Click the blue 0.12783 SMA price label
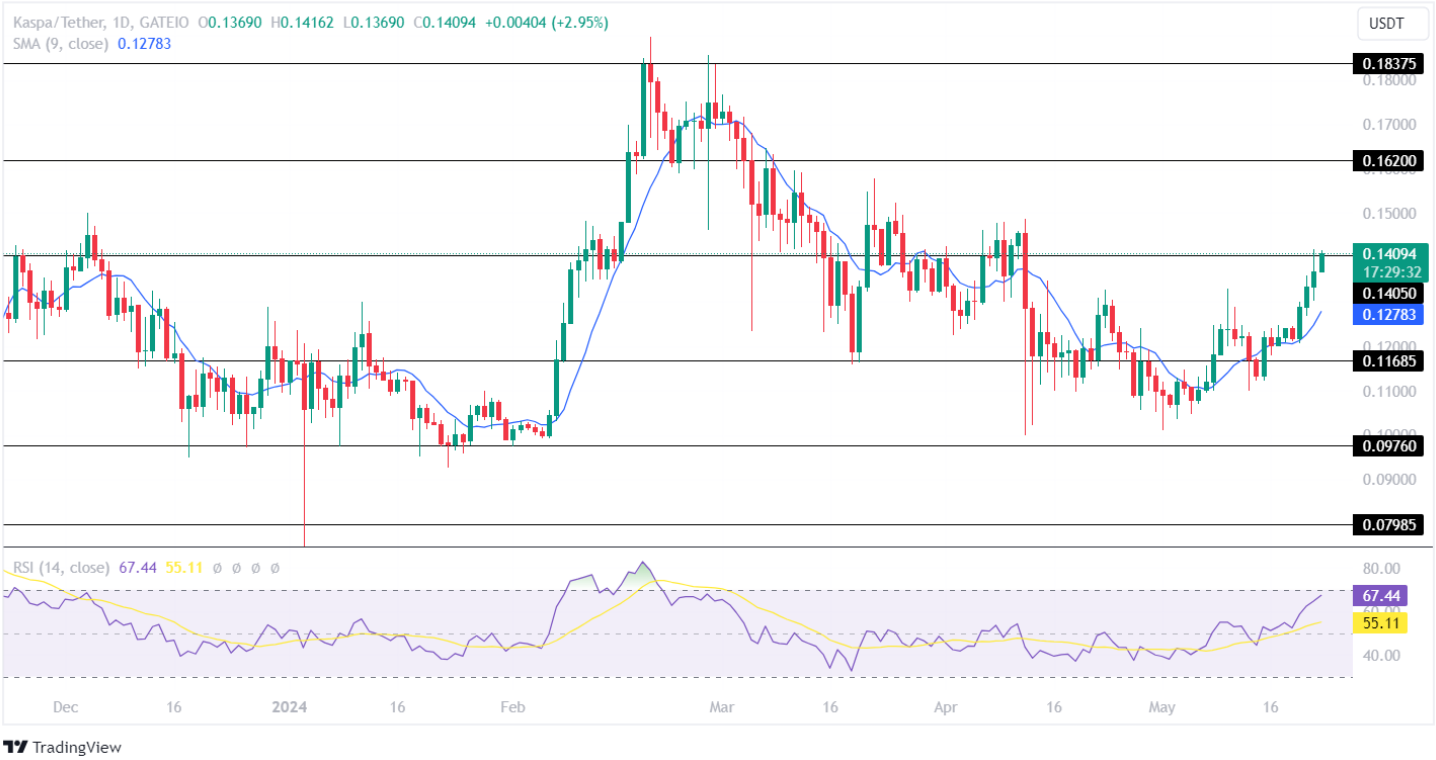 1388,314
